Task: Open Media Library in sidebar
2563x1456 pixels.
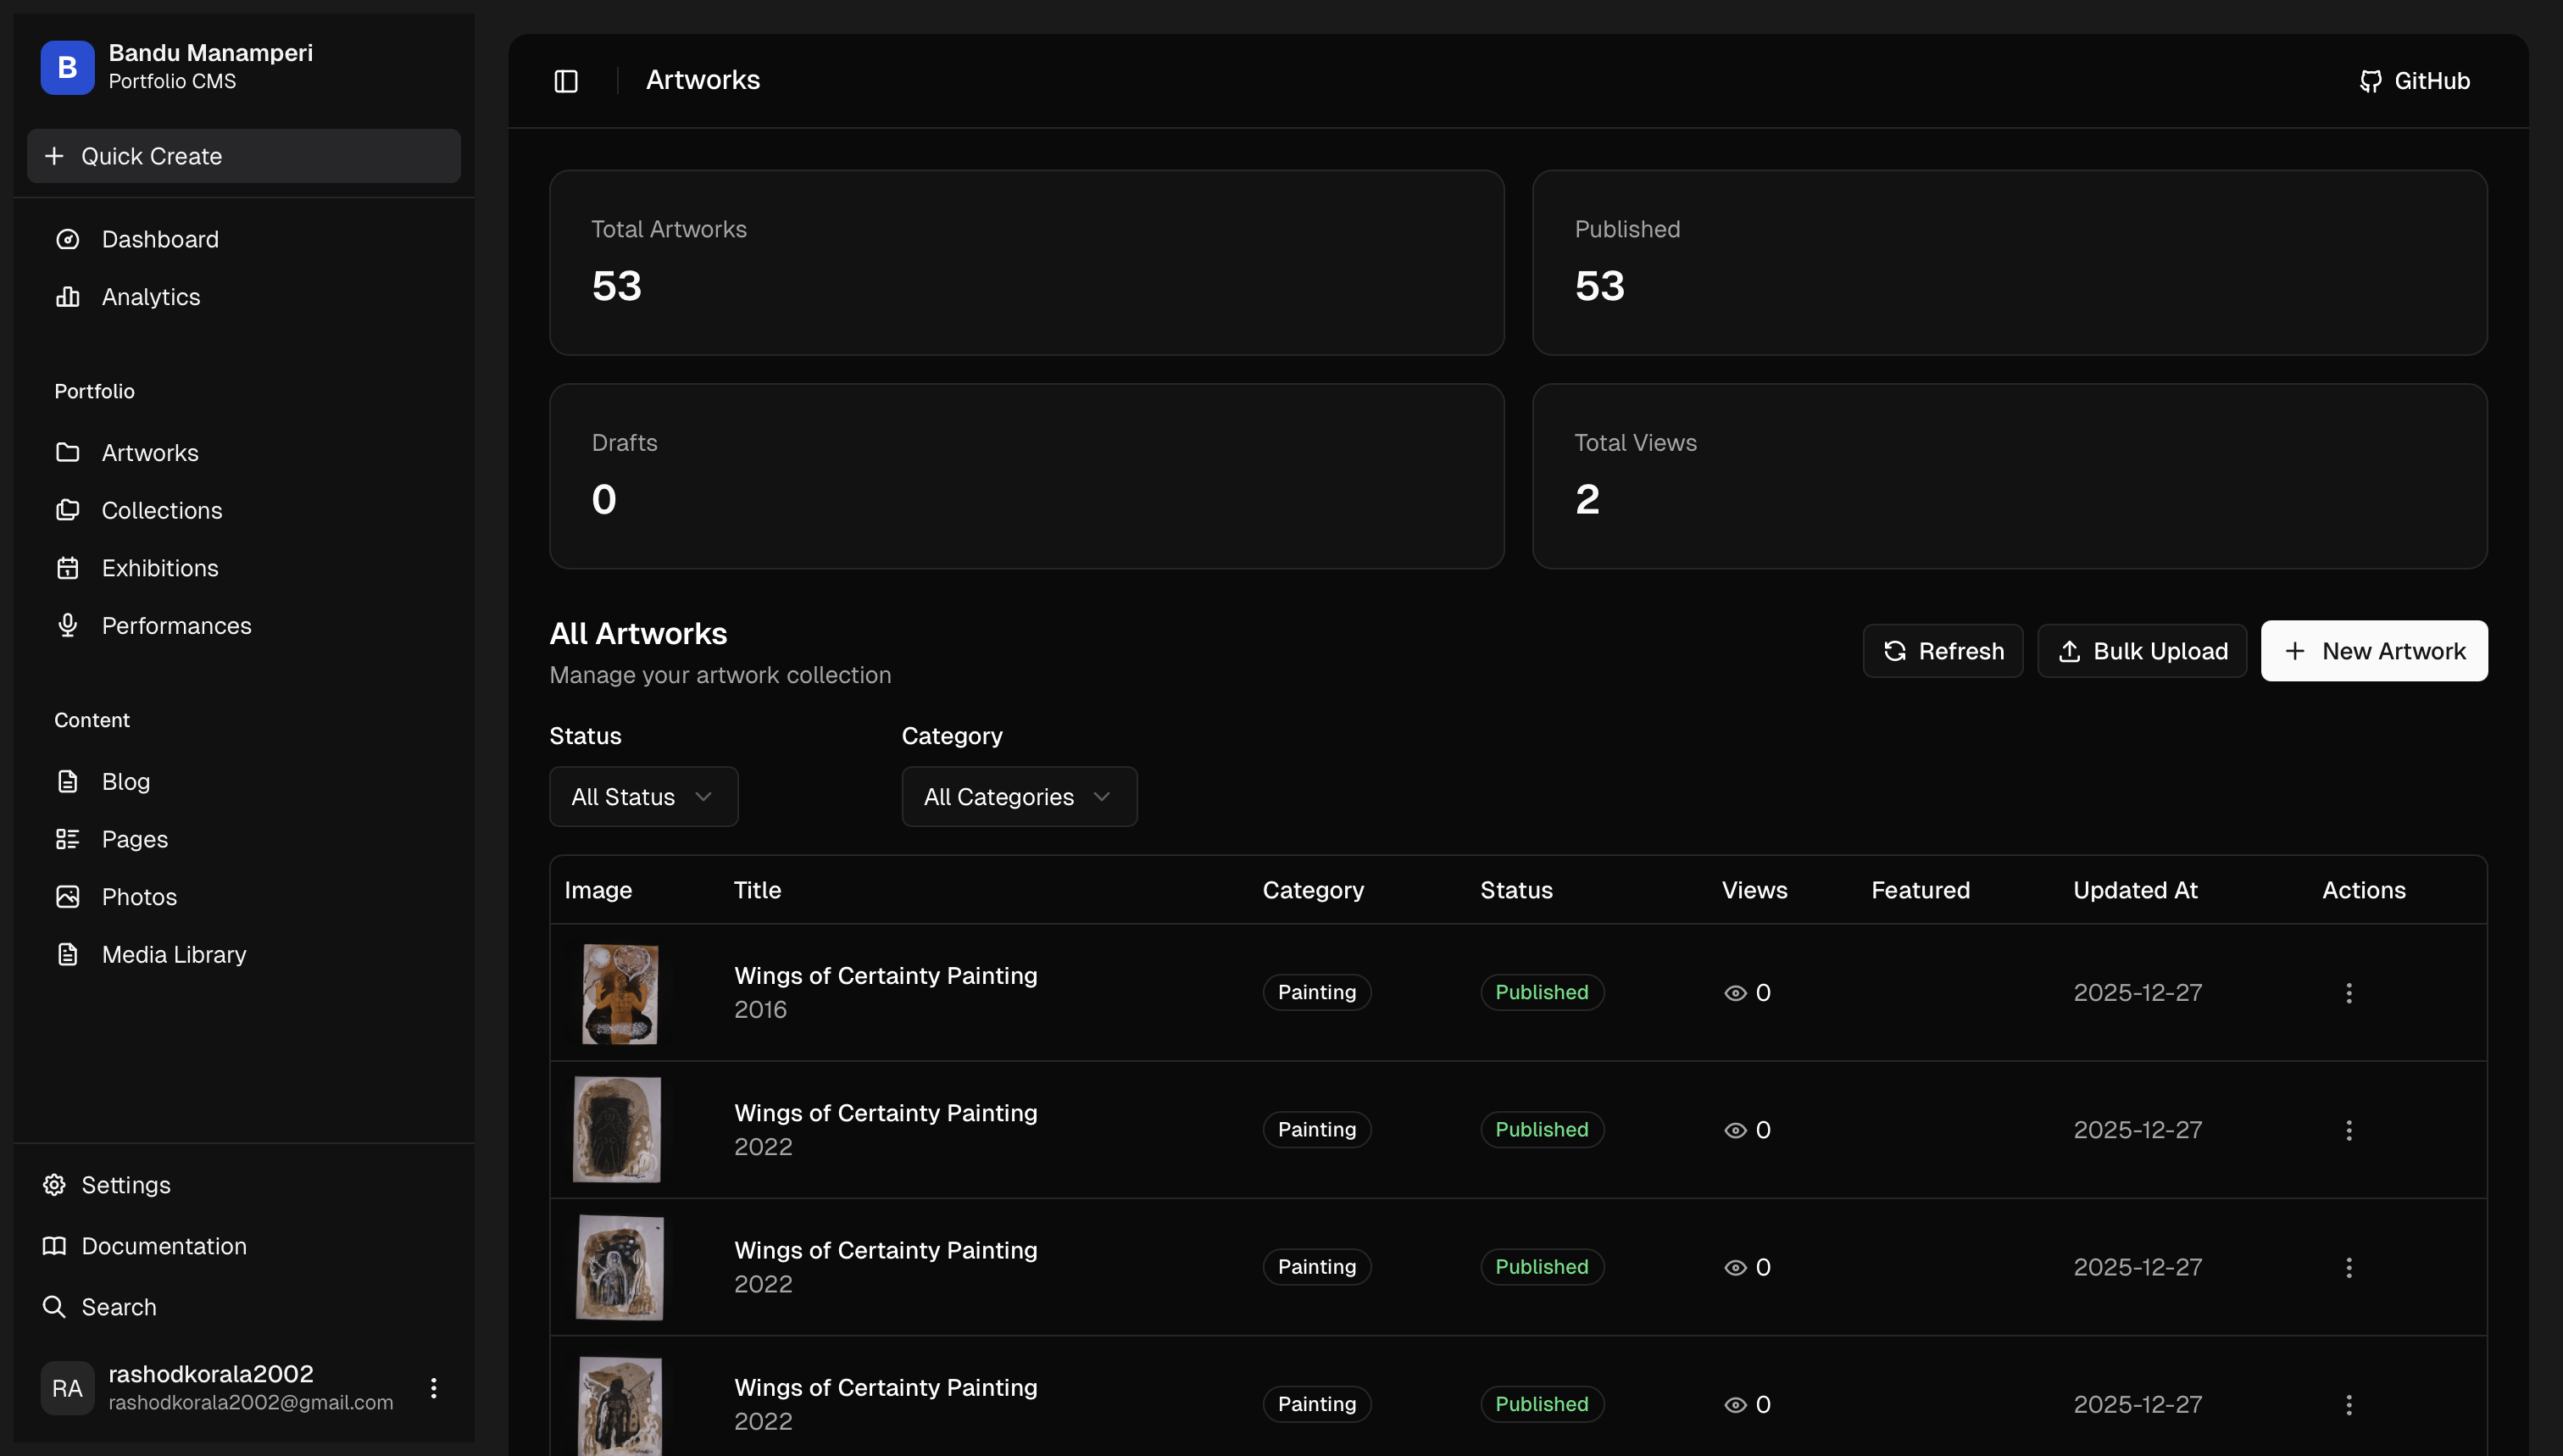Action: 173,955
